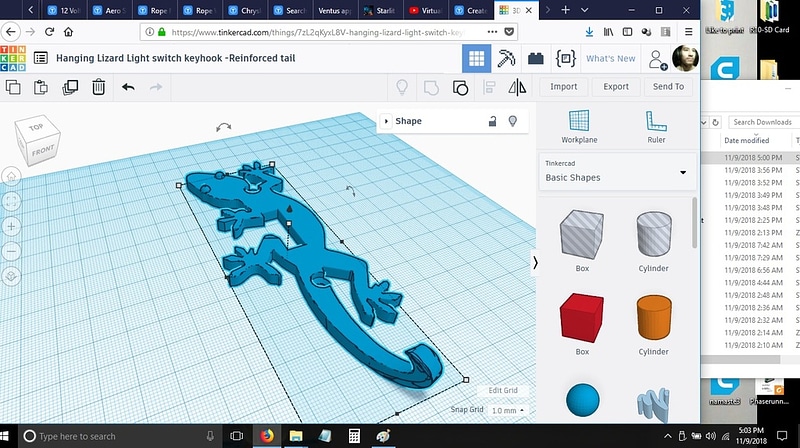The width and height of the screenshot is (800, 448).
Task: Click the Align tool
Action: point(489,87)
